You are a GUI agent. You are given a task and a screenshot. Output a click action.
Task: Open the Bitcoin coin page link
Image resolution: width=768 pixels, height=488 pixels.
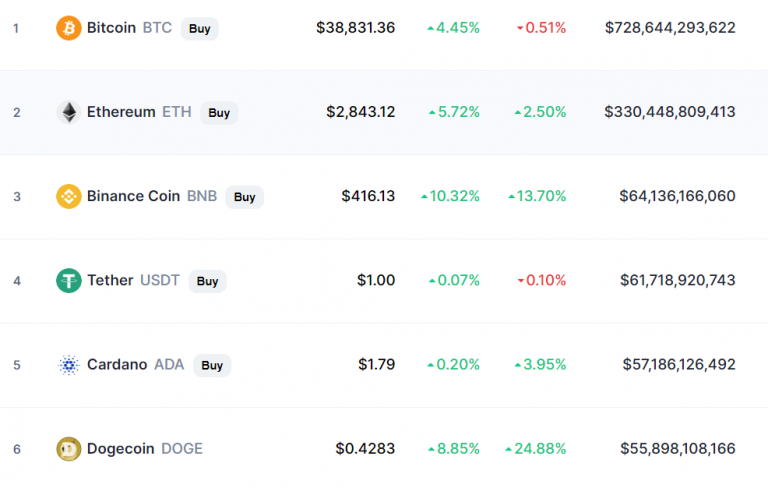(112, 28)
